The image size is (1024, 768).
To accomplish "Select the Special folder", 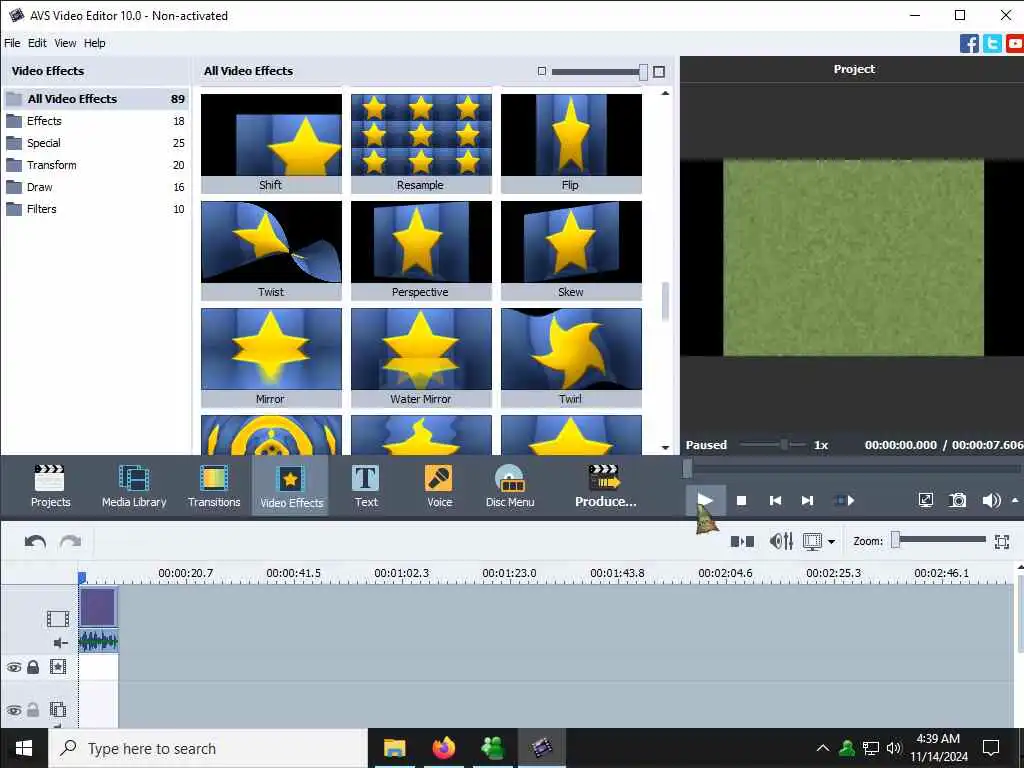I will (96, 143).
